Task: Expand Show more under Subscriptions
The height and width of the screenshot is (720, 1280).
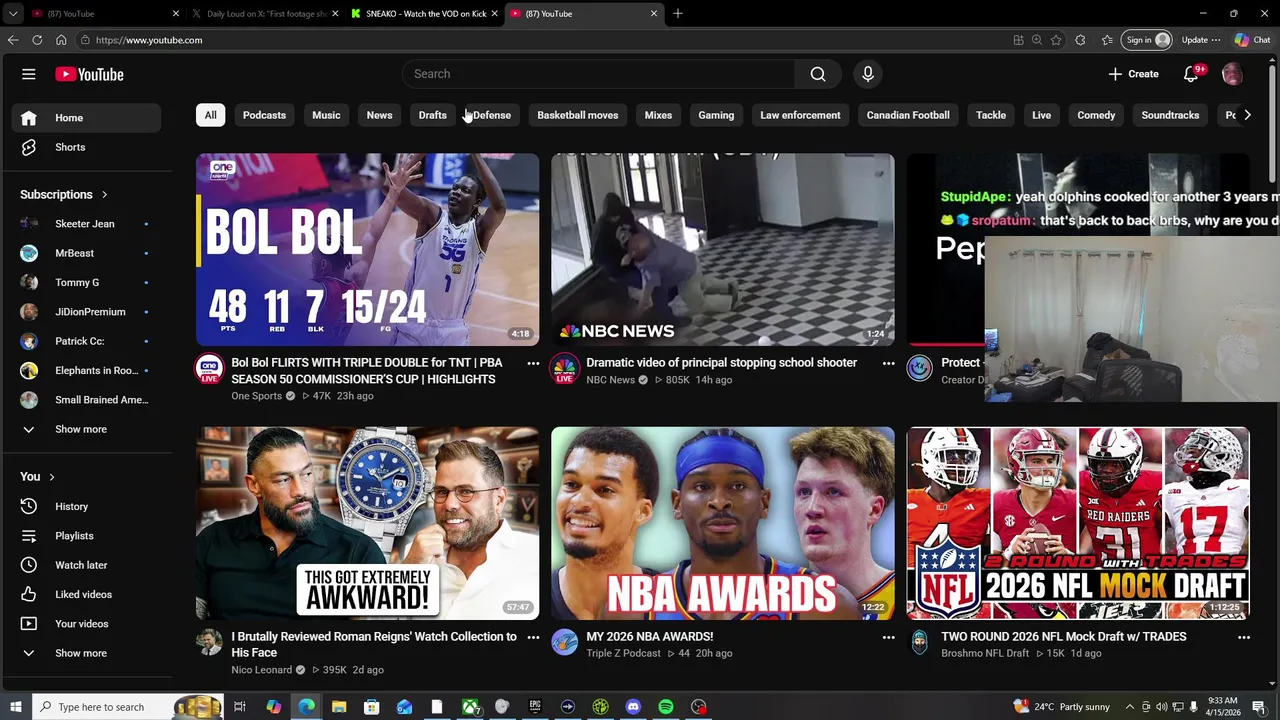Action: pos(86,429)
